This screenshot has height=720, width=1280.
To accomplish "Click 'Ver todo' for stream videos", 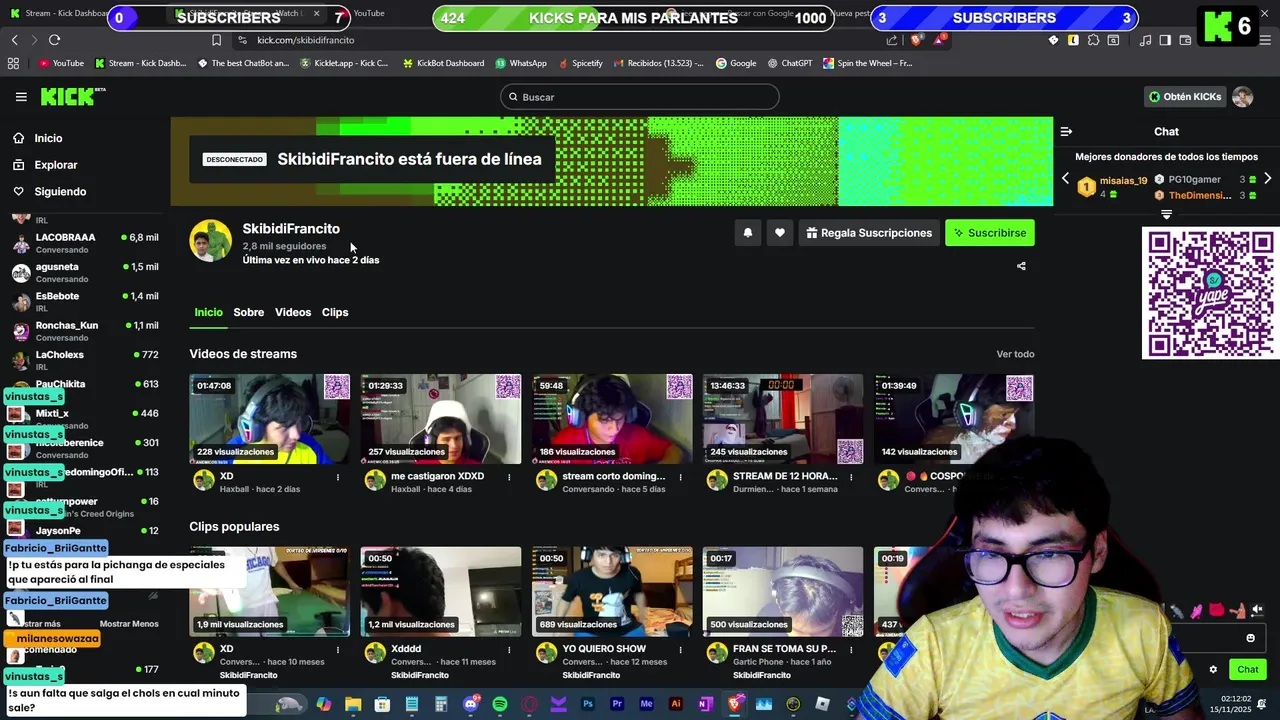I will click(x=1015, y=354).
